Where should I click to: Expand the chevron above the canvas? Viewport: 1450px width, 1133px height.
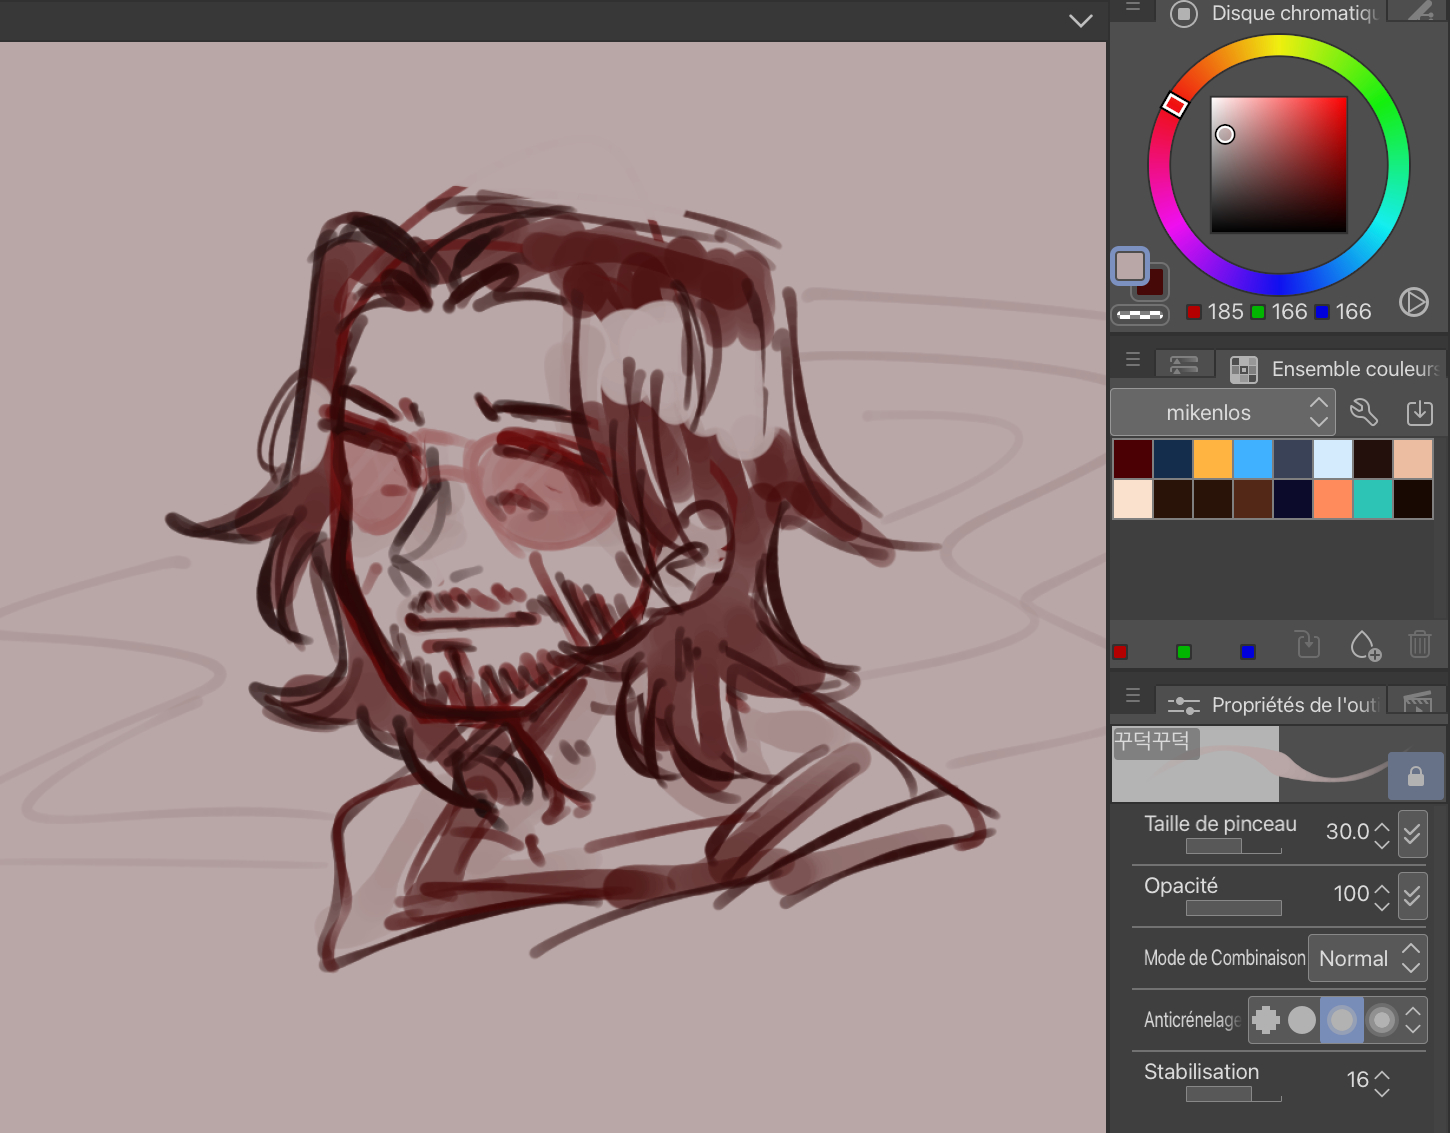pos(1080,21)
